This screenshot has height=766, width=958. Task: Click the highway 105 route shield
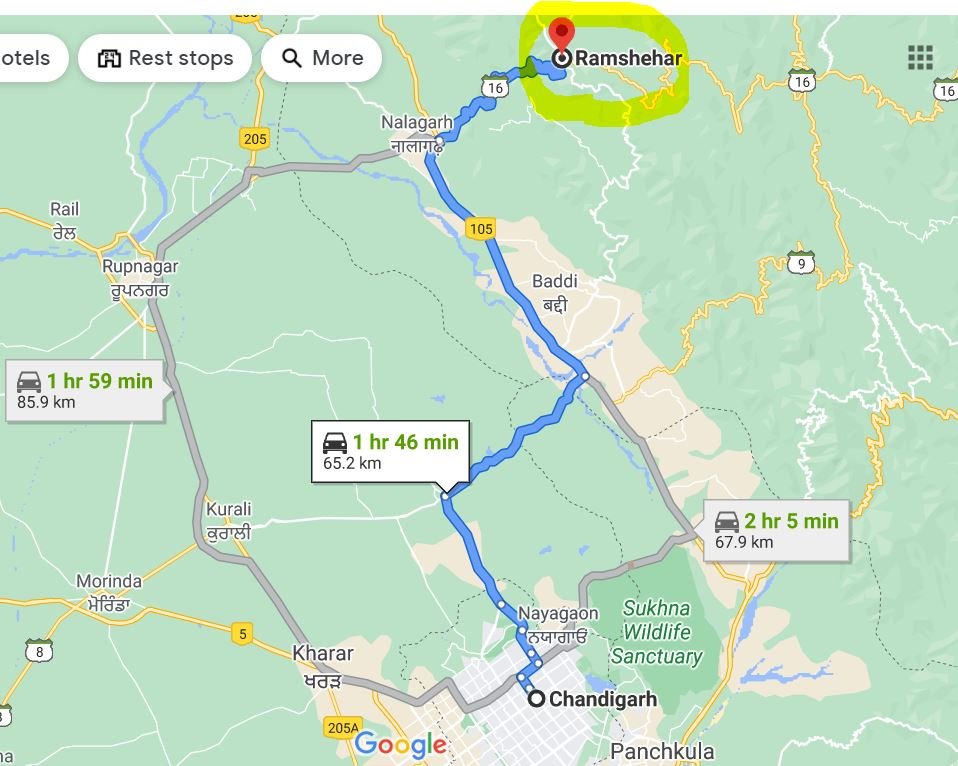(481, 228)
